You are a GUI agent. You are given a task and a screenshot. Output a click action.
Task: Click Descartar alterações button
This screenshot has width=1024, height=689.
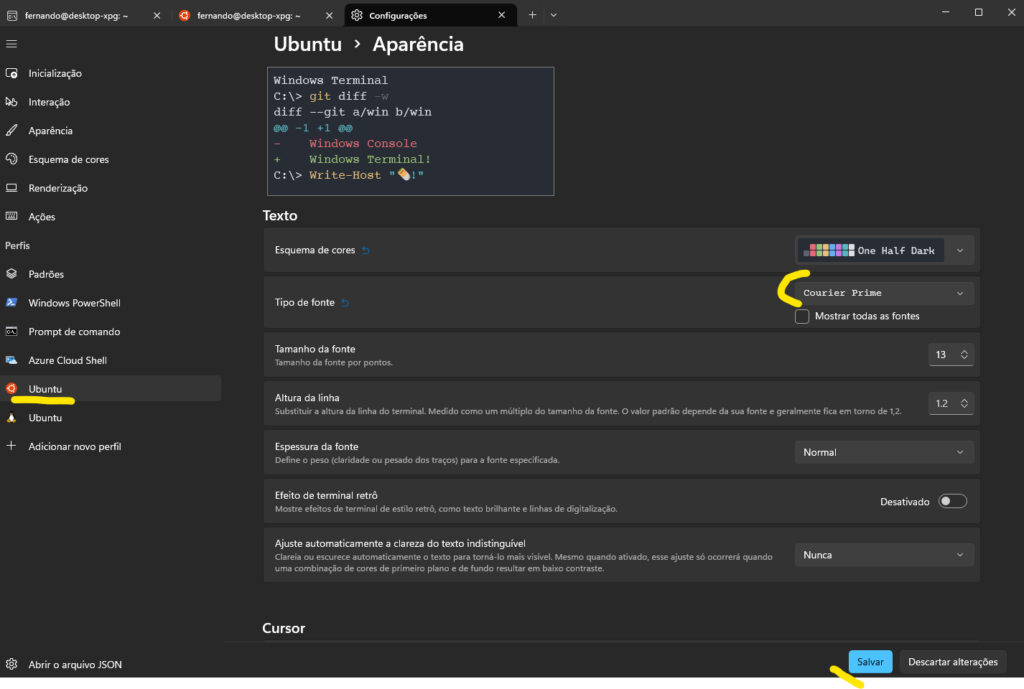(x=953, y=662)
